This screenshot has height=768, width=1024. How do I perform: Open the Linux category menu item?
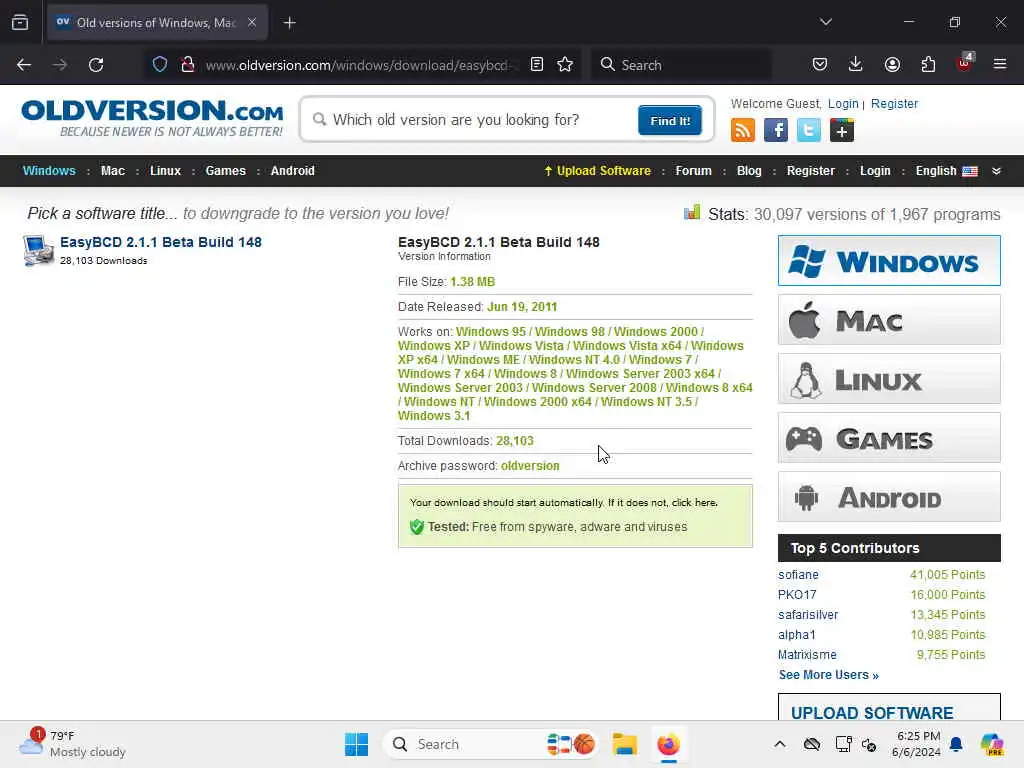(x=165, y=170)
